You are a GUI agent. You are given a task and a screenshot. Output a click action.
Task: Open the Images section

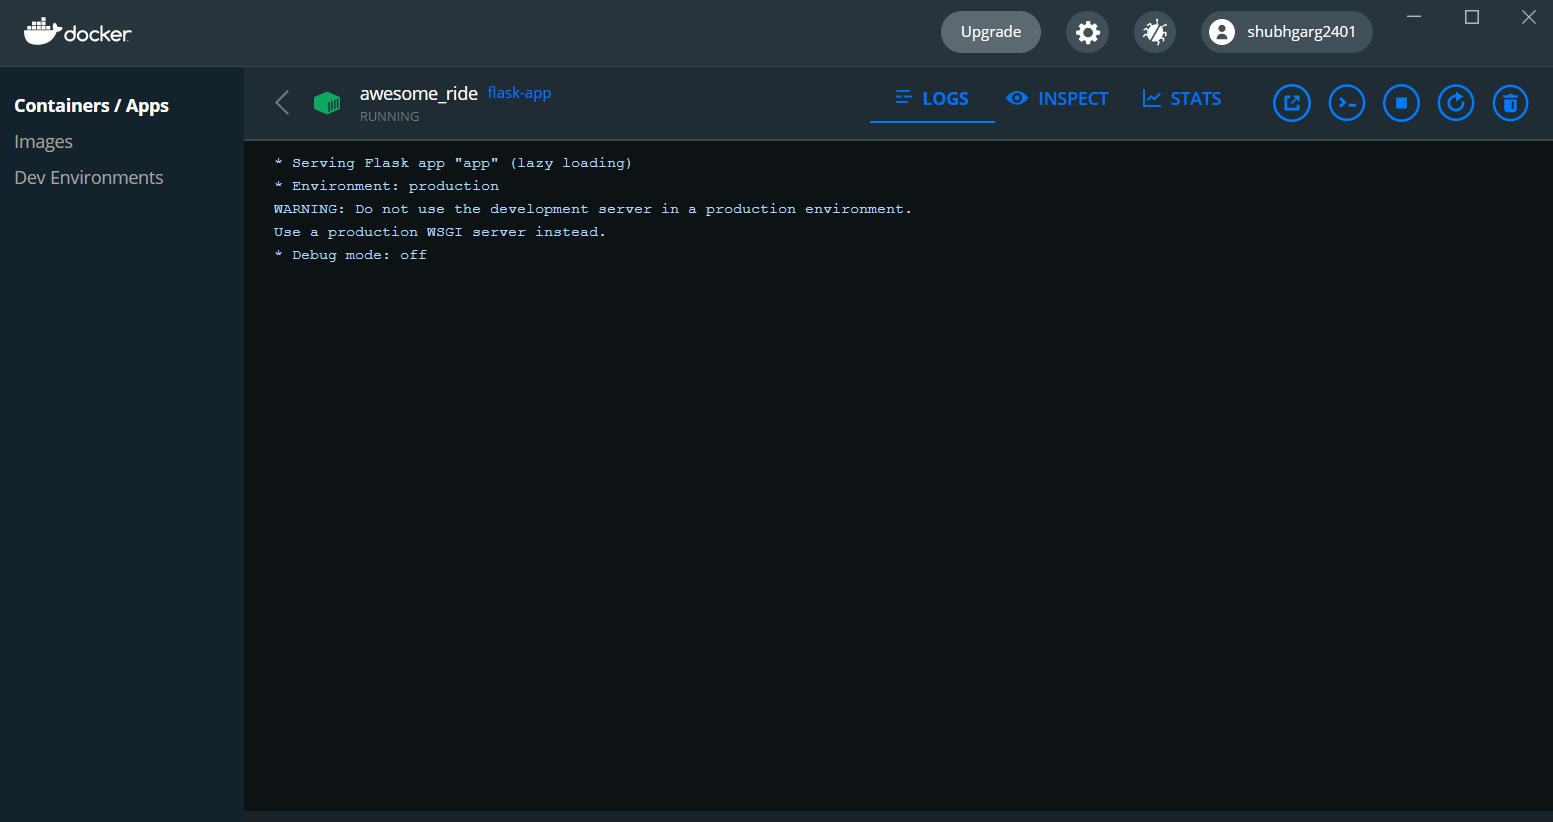43,141
